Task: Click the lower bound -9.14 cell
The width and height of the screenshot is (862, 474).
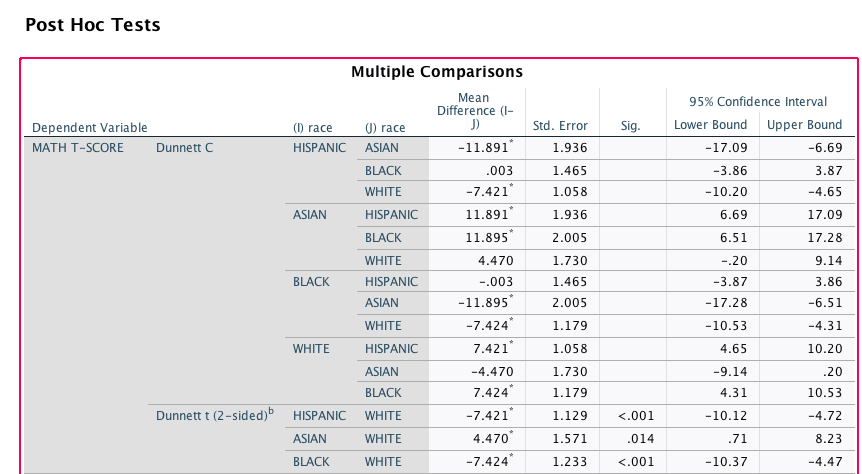Action: 730,372
